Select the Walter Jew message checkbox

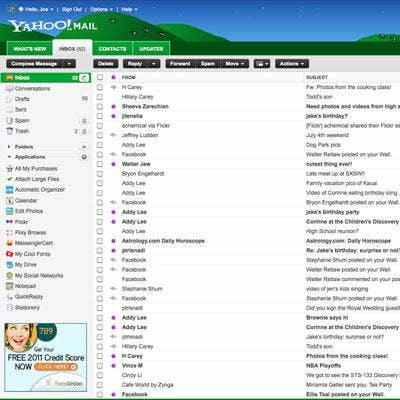(x=100, y=164)
